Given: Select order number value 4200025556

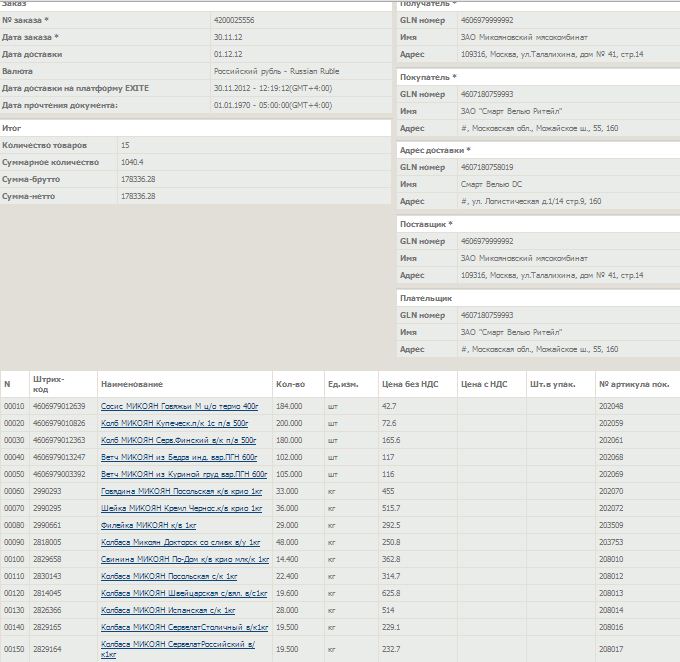Looking at the screenshot, I should (x=234, y=20).
